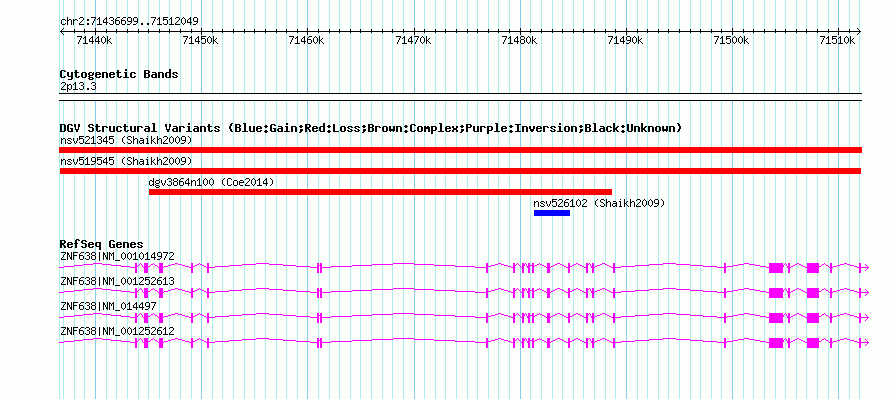Screen dimensions: 890x399
Task: Click the nsv521345 red loss variant bar
Action: tap(460, 150)
